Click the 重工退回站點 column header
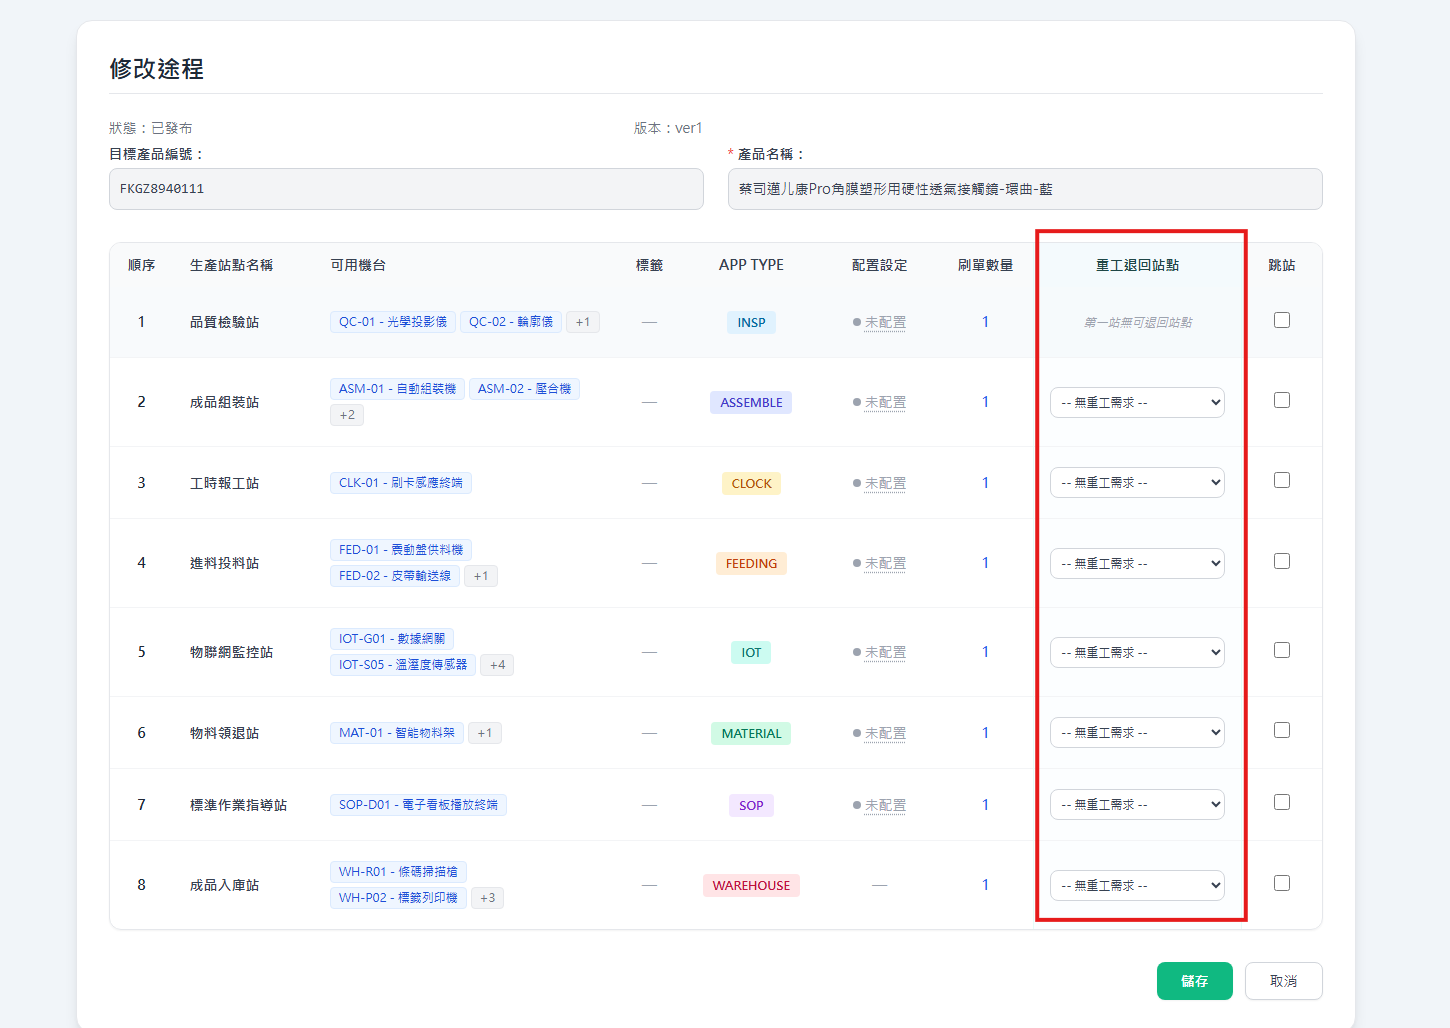The image size is (1450, 1028). click(1138, 265)
